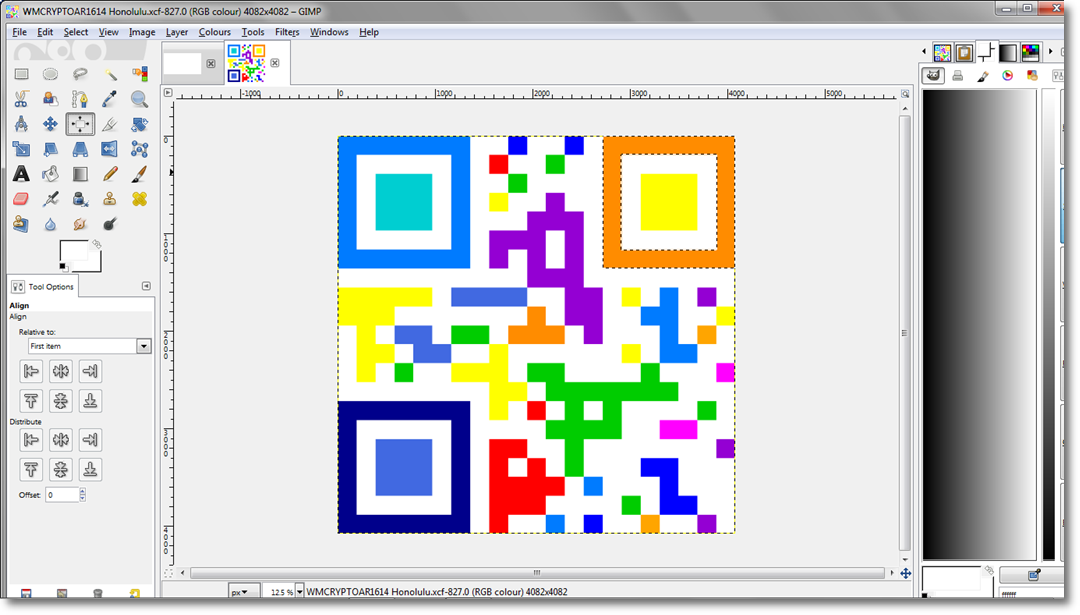Select the Measure compass tool
Screen dimensions: 1080x615
[21, 124]
